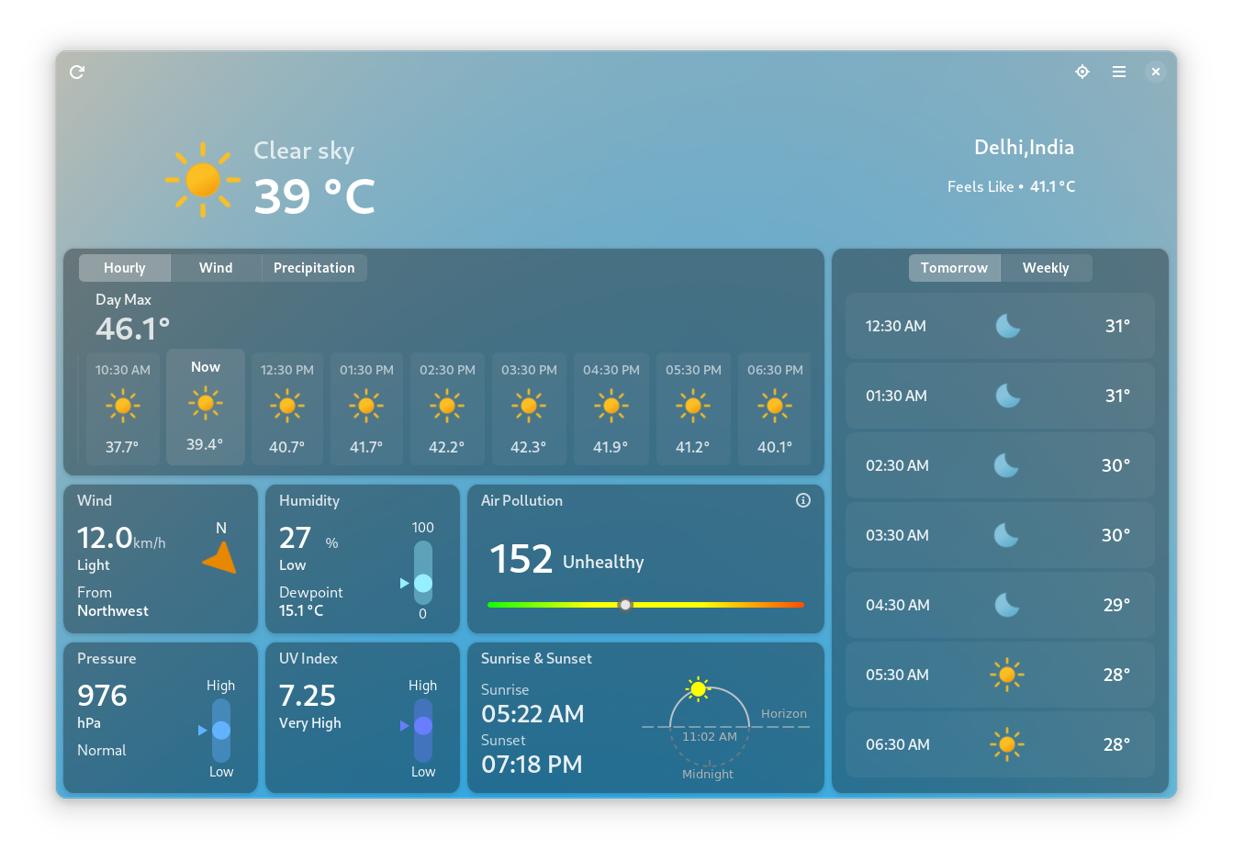The height and width of the screenshot is (860, 1233).
Task: Click the wind direction arrow icon
Action: pyautogui.click(x=220, y=558)
